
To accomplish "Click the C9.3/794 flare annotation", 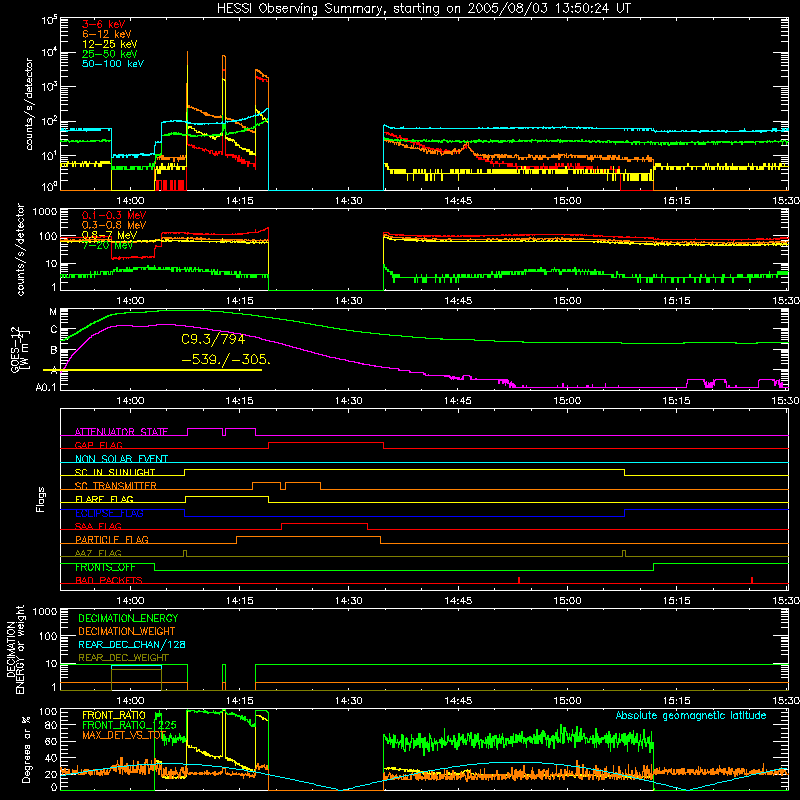I will pyautogui.click(x=213, y=339).
